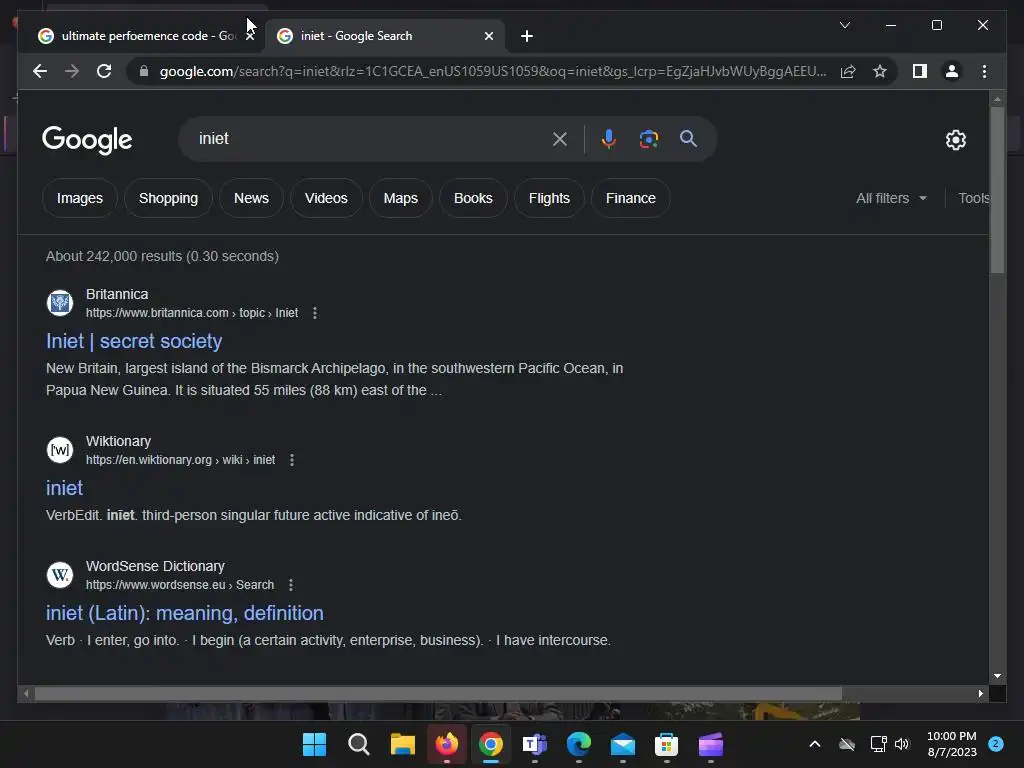
Task: Filter results by Maps
Action: 400,198
